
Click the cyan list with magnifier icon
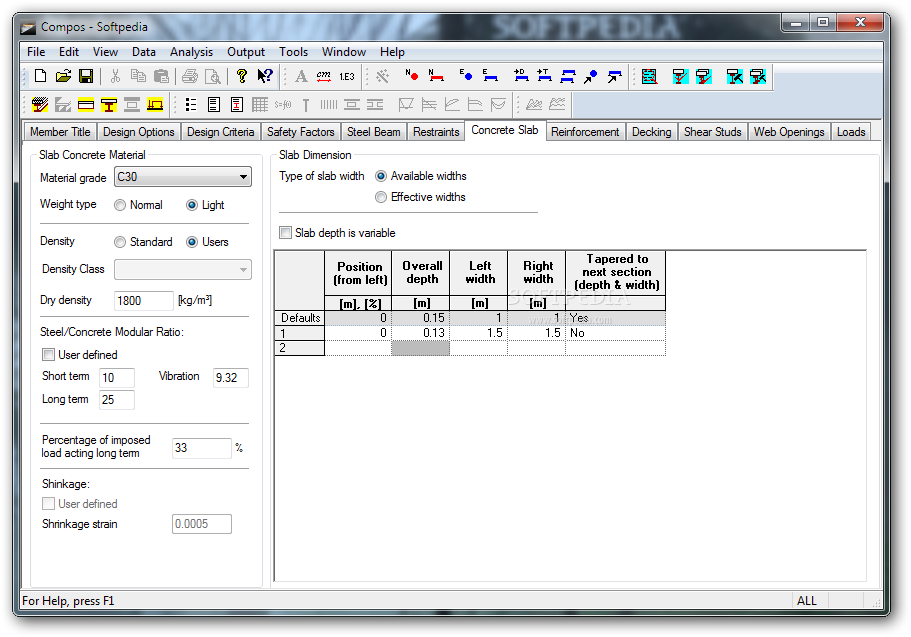pos(649,76)
